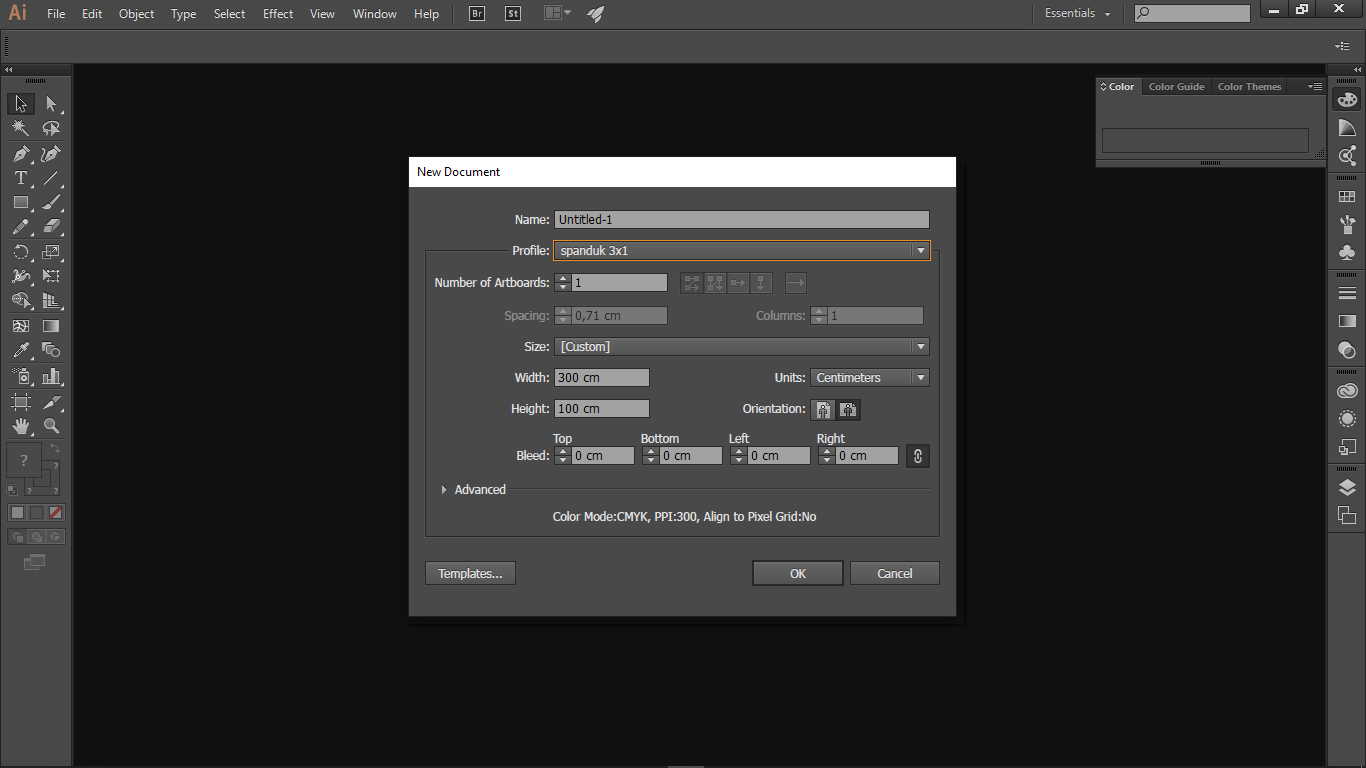The image size is (1366, 768).
Task: Open the Units dropdown
Action: pos(870,378)
